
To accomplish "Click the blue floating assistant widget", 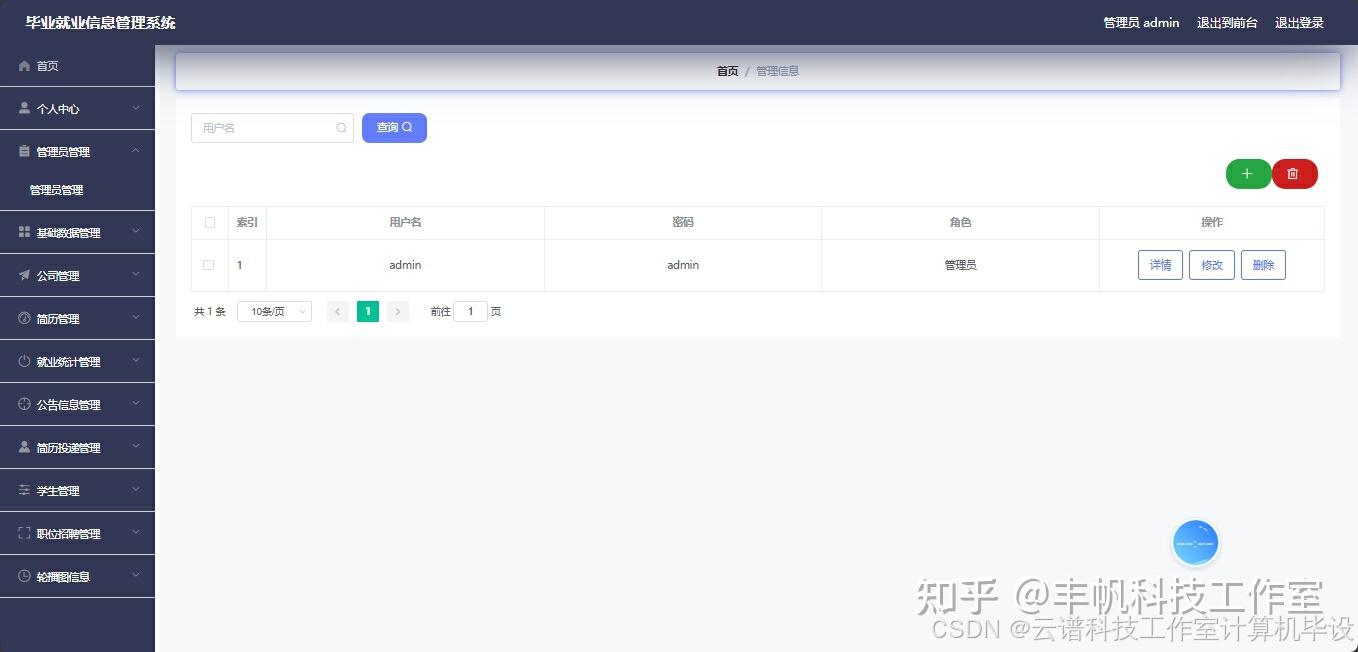I will [1195, 542].
